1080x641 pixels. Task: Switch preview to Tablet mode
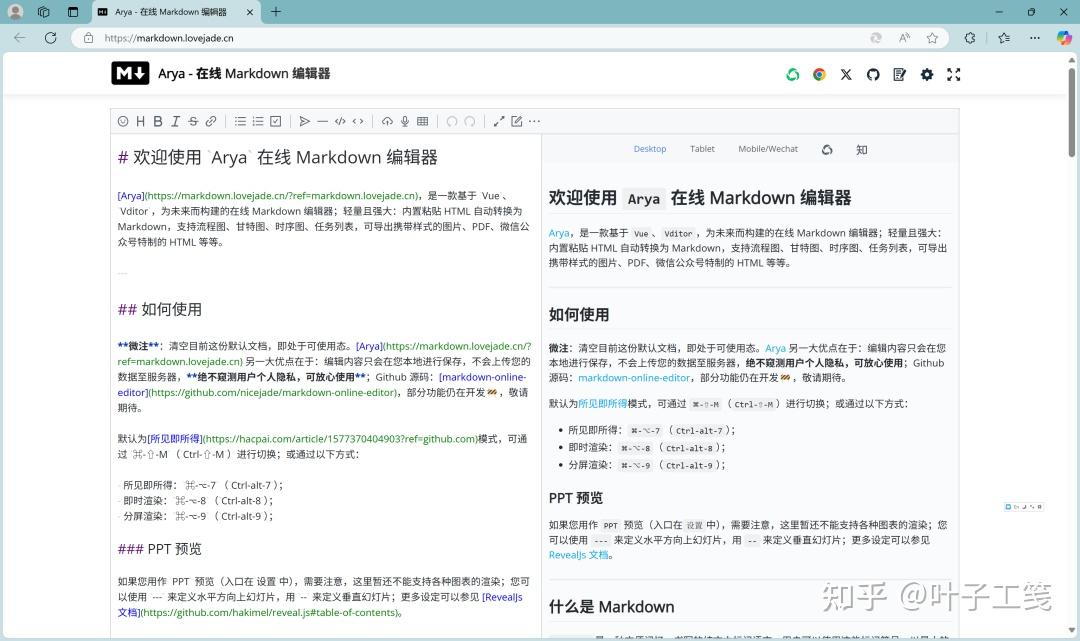click(702, 149)
